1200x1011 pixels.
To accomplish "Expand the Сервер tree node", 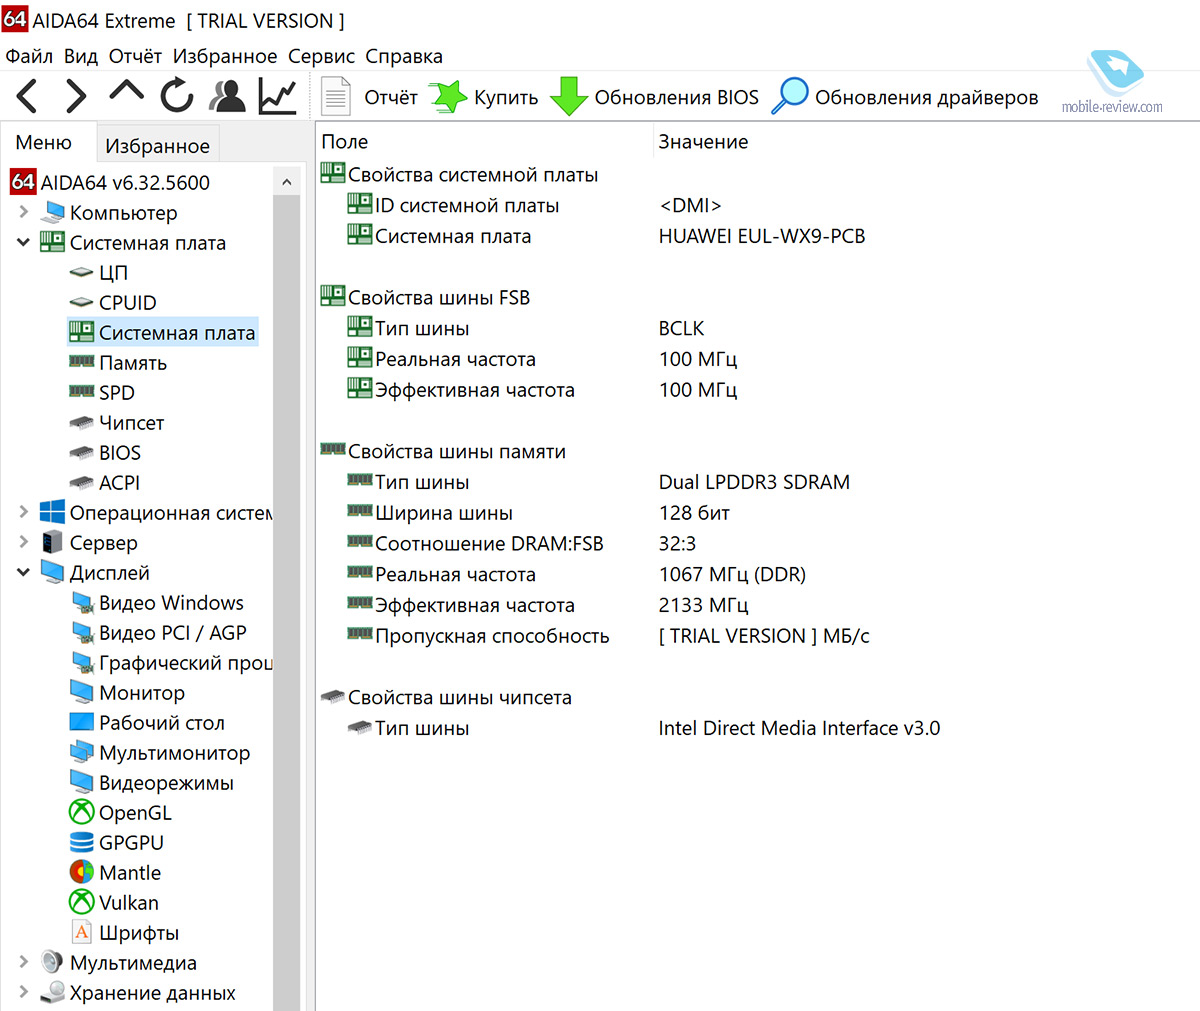I will point(24,542).
